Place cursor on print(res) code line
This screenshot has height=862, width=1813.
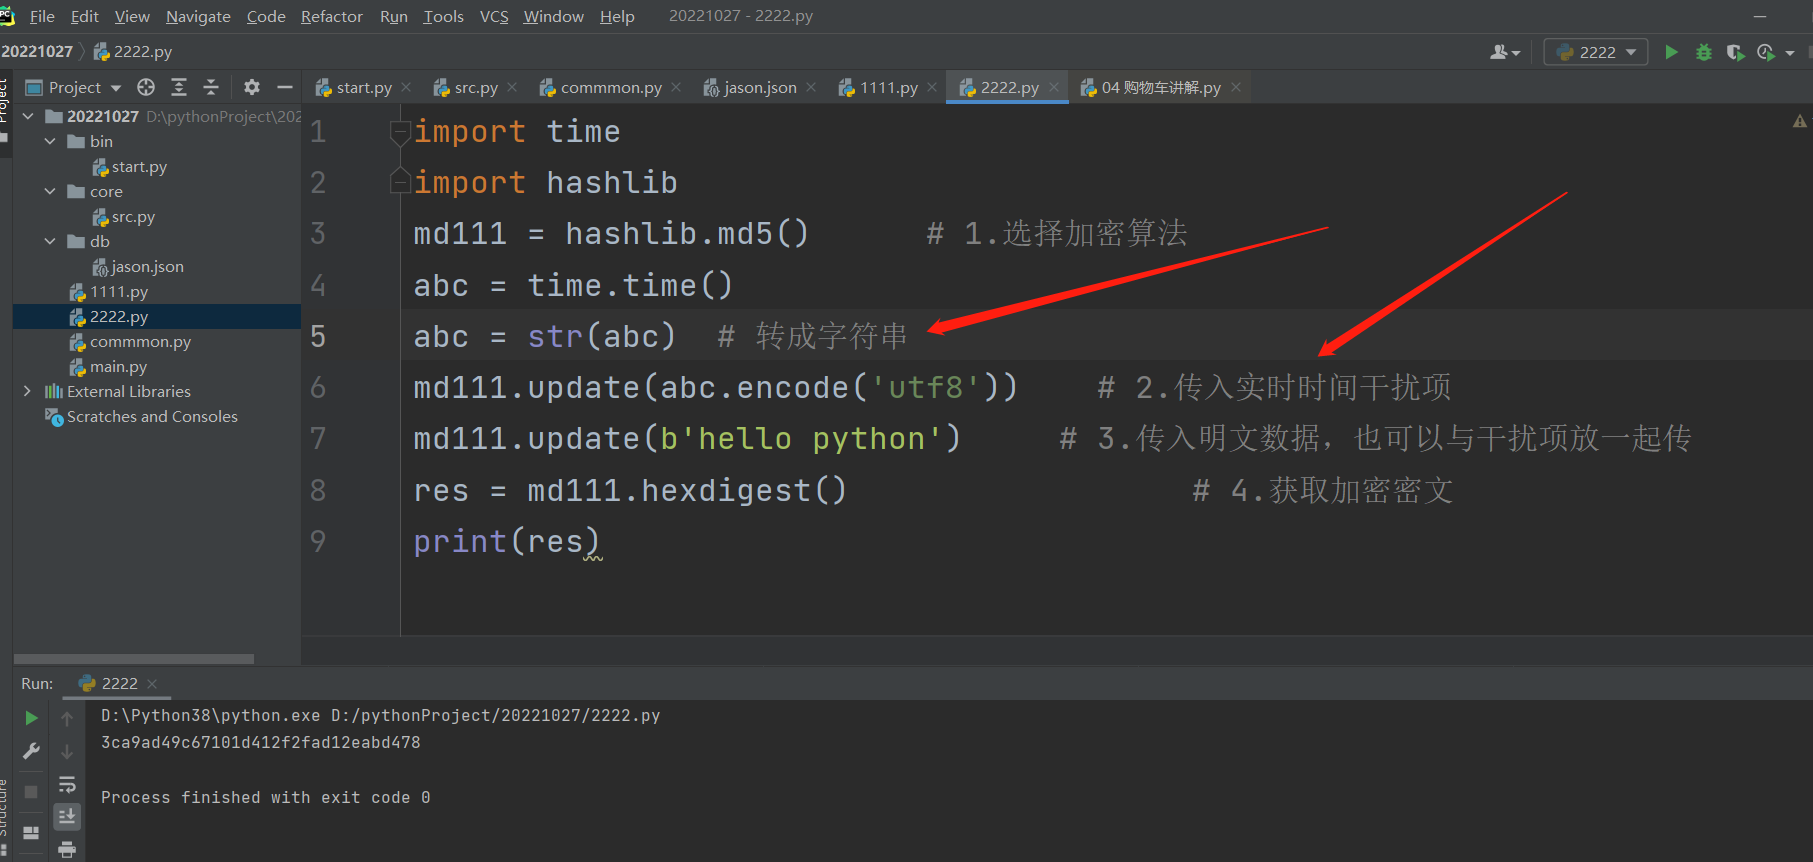coord(506,541)
